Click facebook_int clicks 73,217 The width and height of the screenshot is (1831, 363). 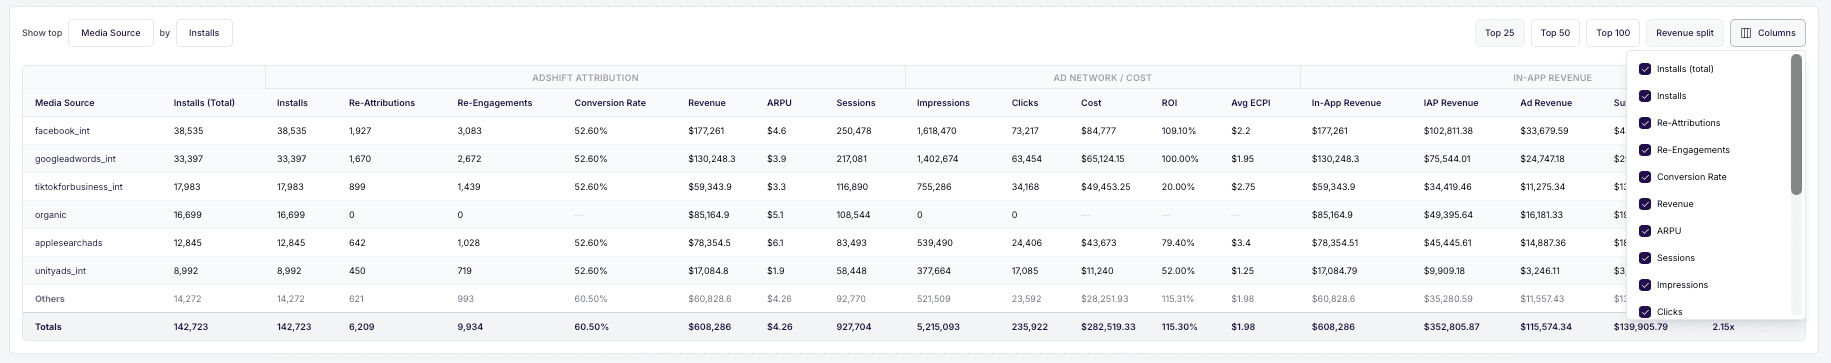click(x=1025, y=131)
